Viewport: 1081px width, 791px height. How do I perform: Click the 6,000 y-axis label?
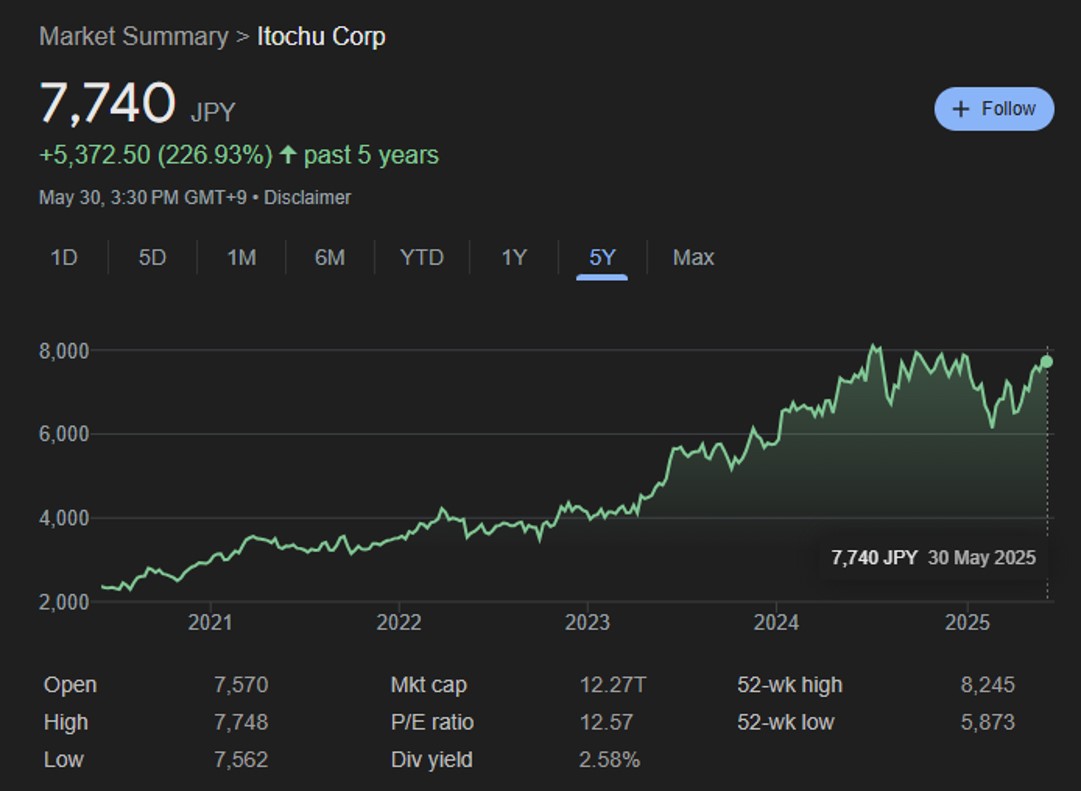[64, 434]
